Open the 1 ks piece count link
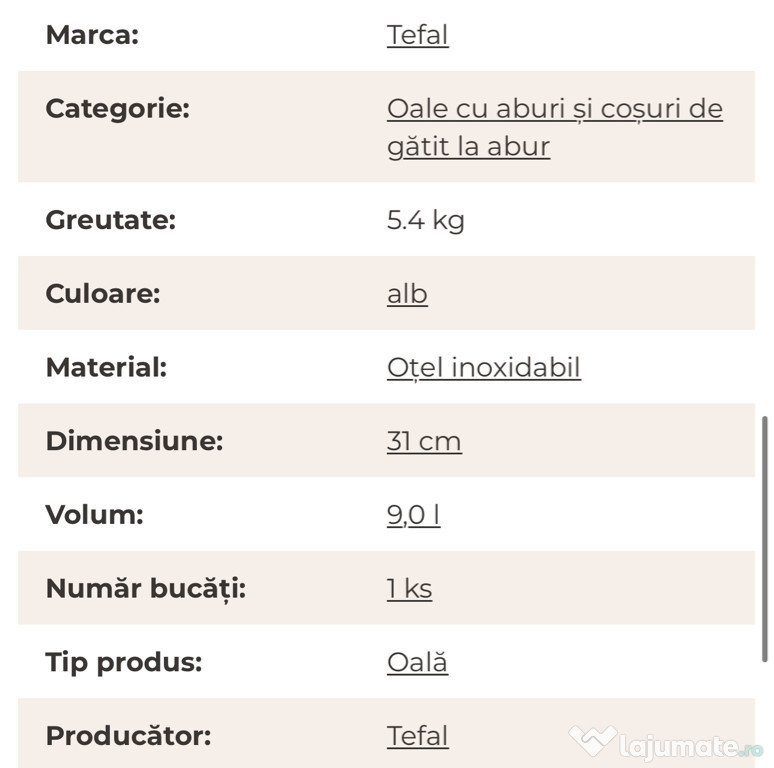Screen dimensions: 774x768 pyautogui.click(x=409, y=588)
